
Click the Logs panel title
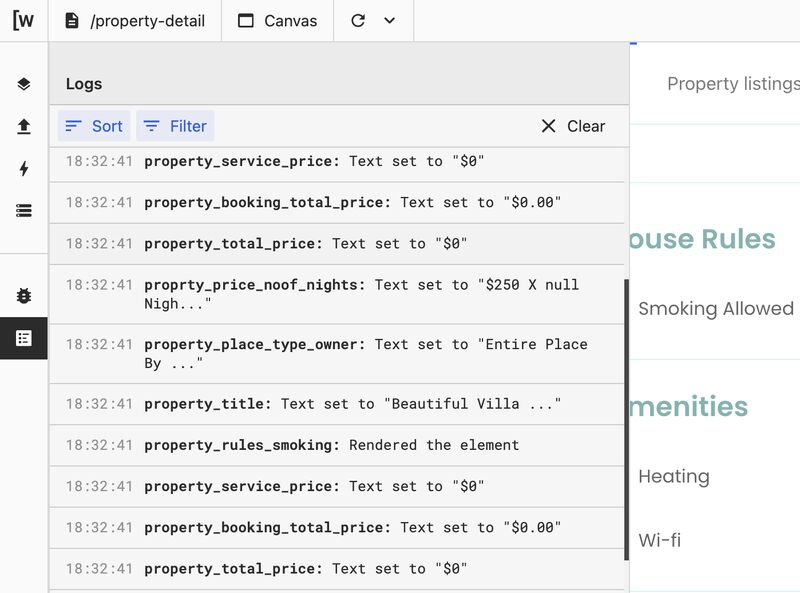click(84, 84)
